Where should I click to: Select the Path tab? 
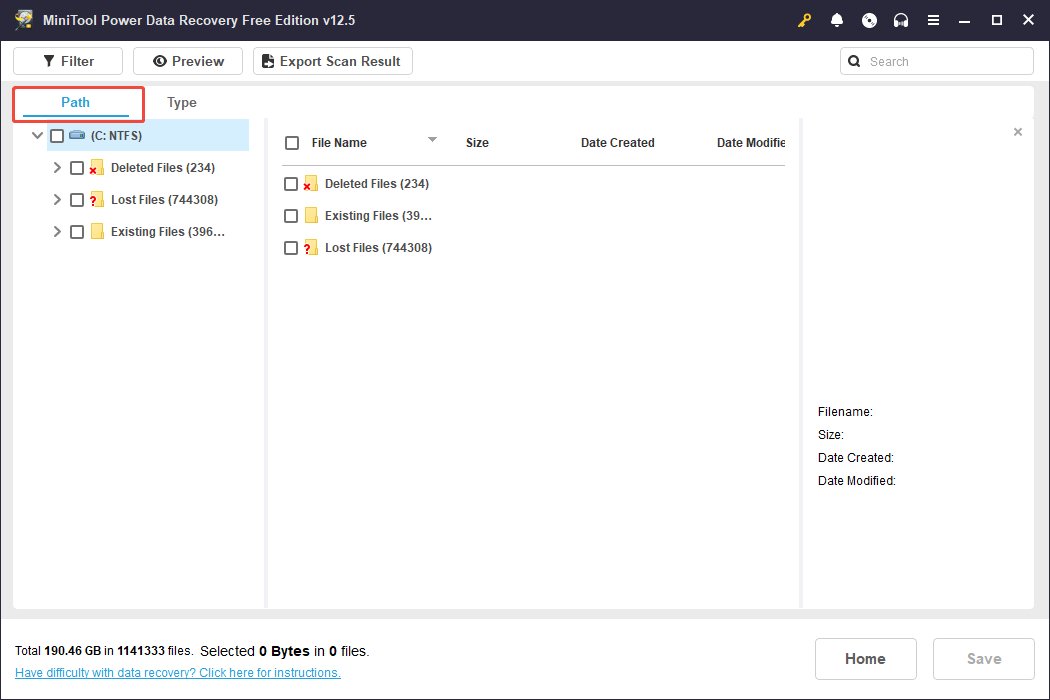pos(76,103)
